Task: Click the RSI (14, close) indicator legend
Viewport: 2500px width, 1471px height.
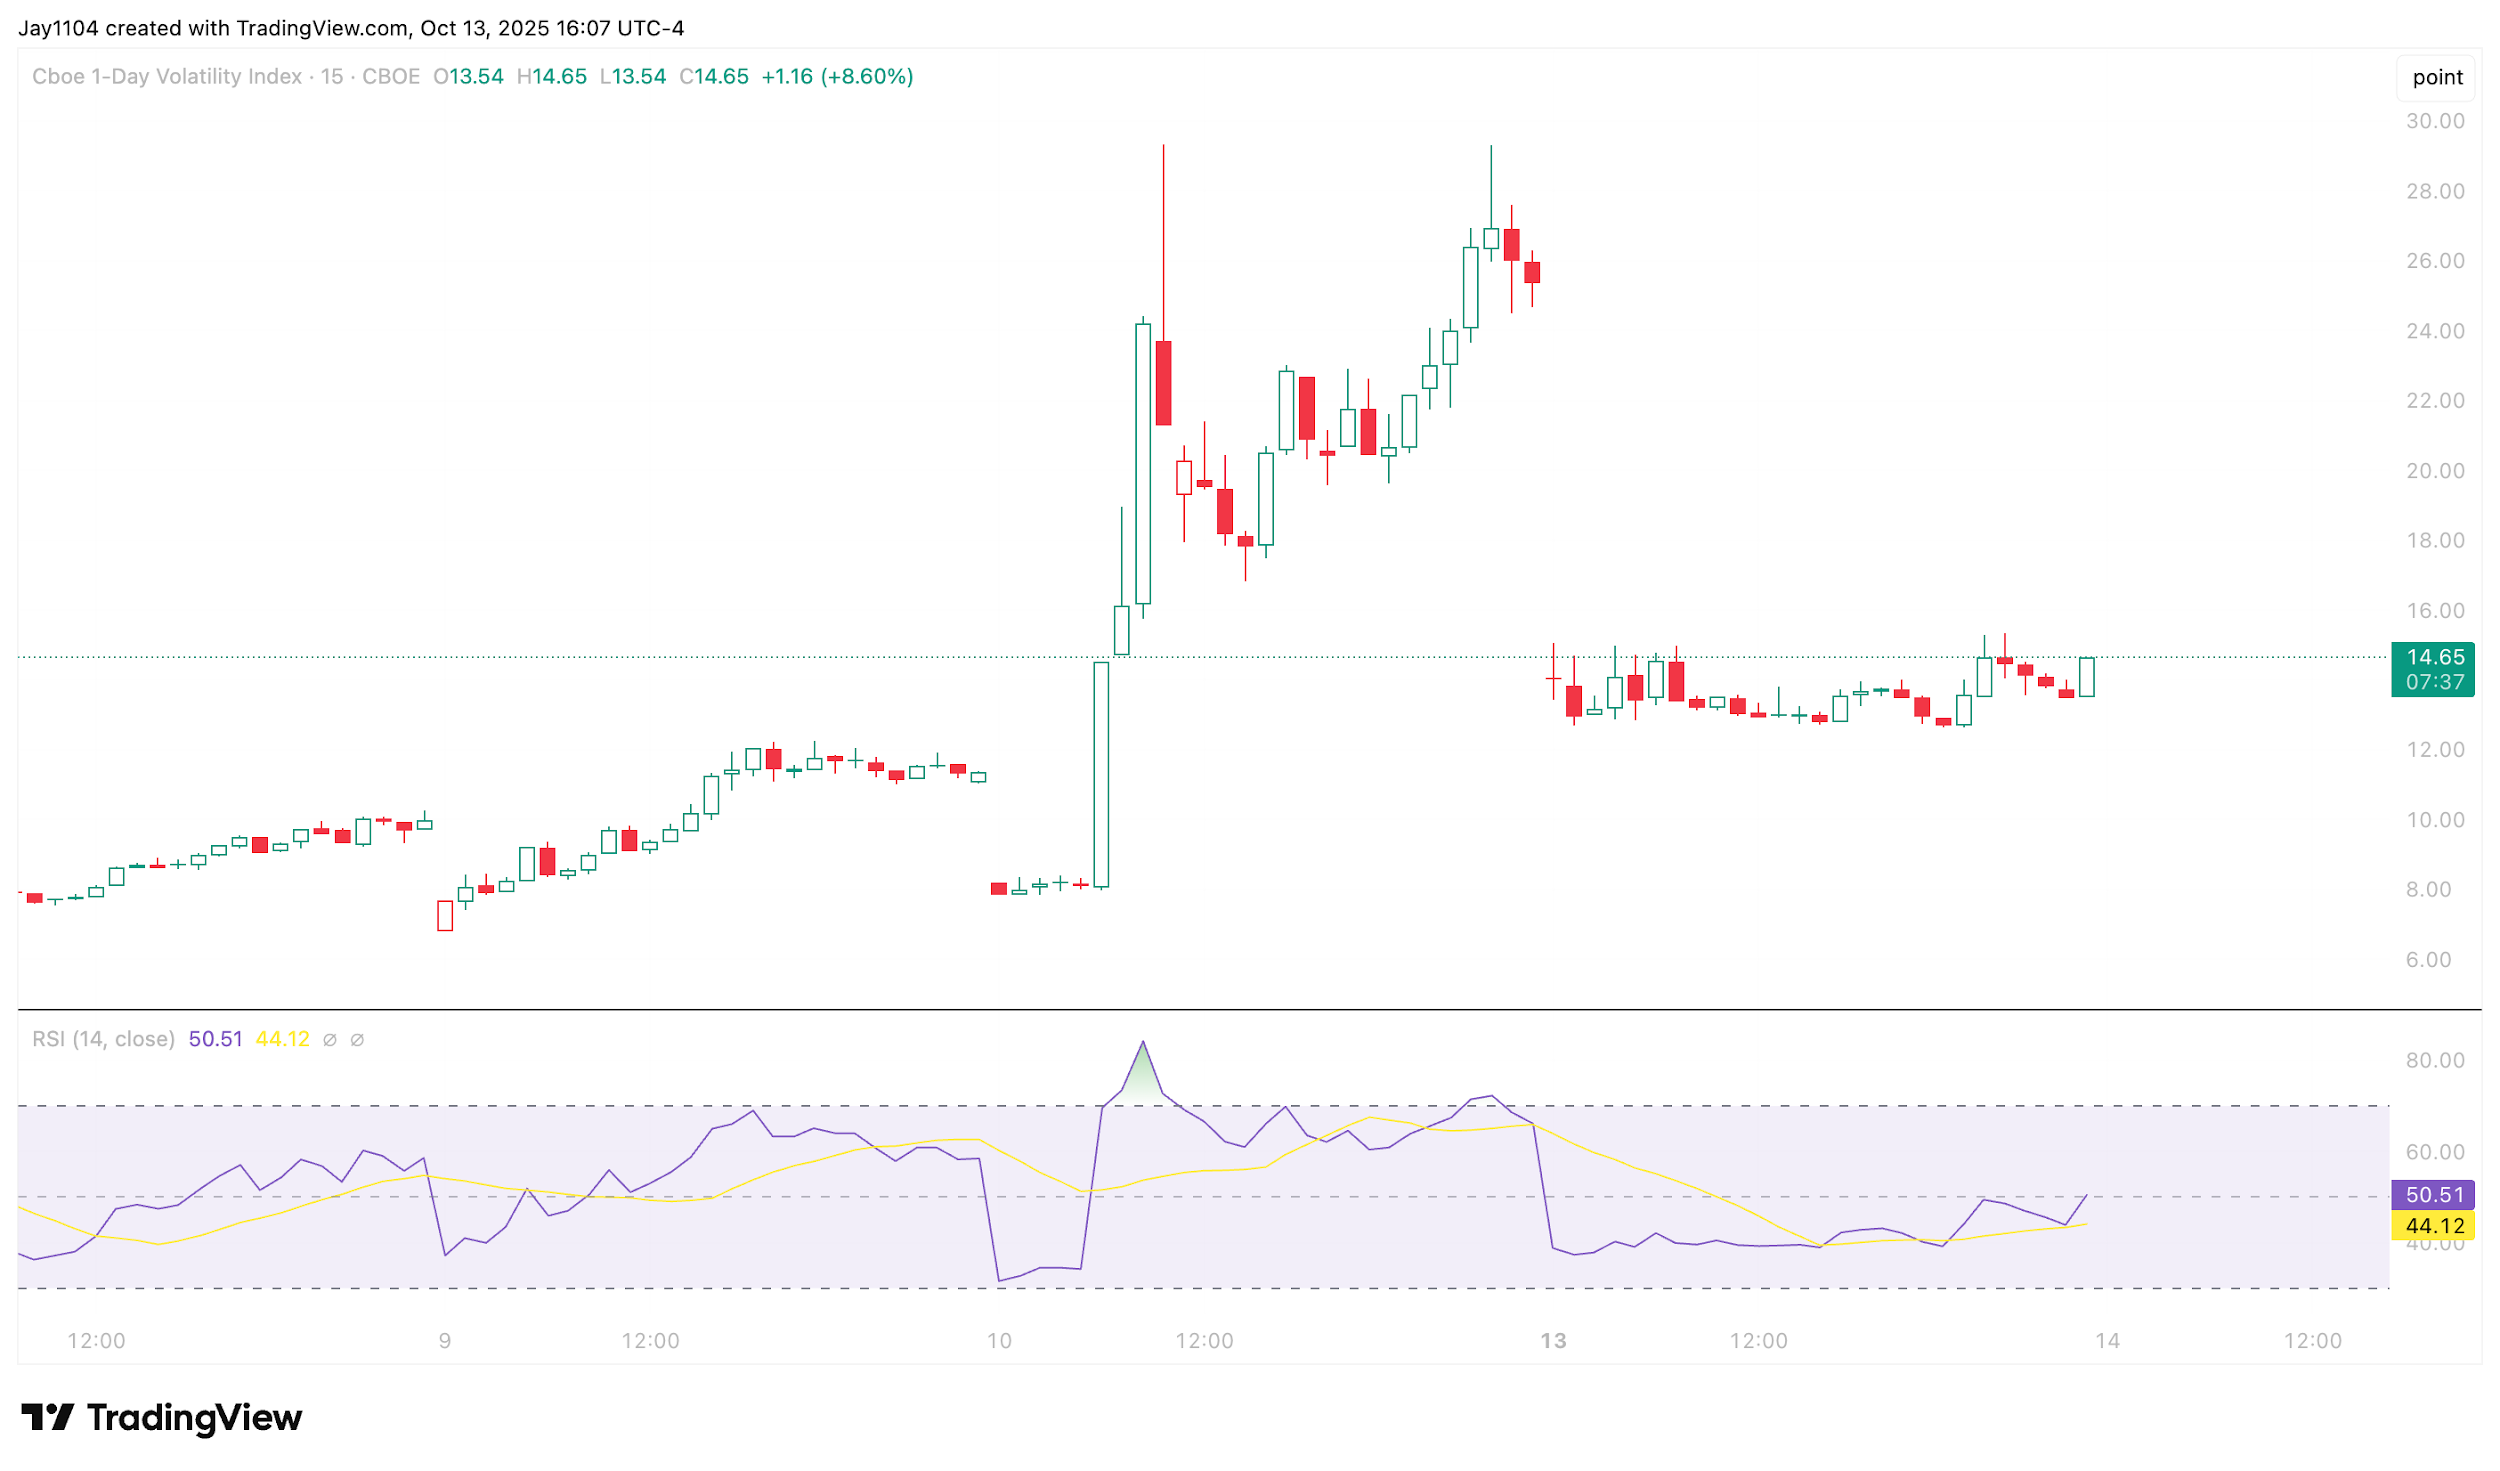Action: click(x=103, y=1039)
